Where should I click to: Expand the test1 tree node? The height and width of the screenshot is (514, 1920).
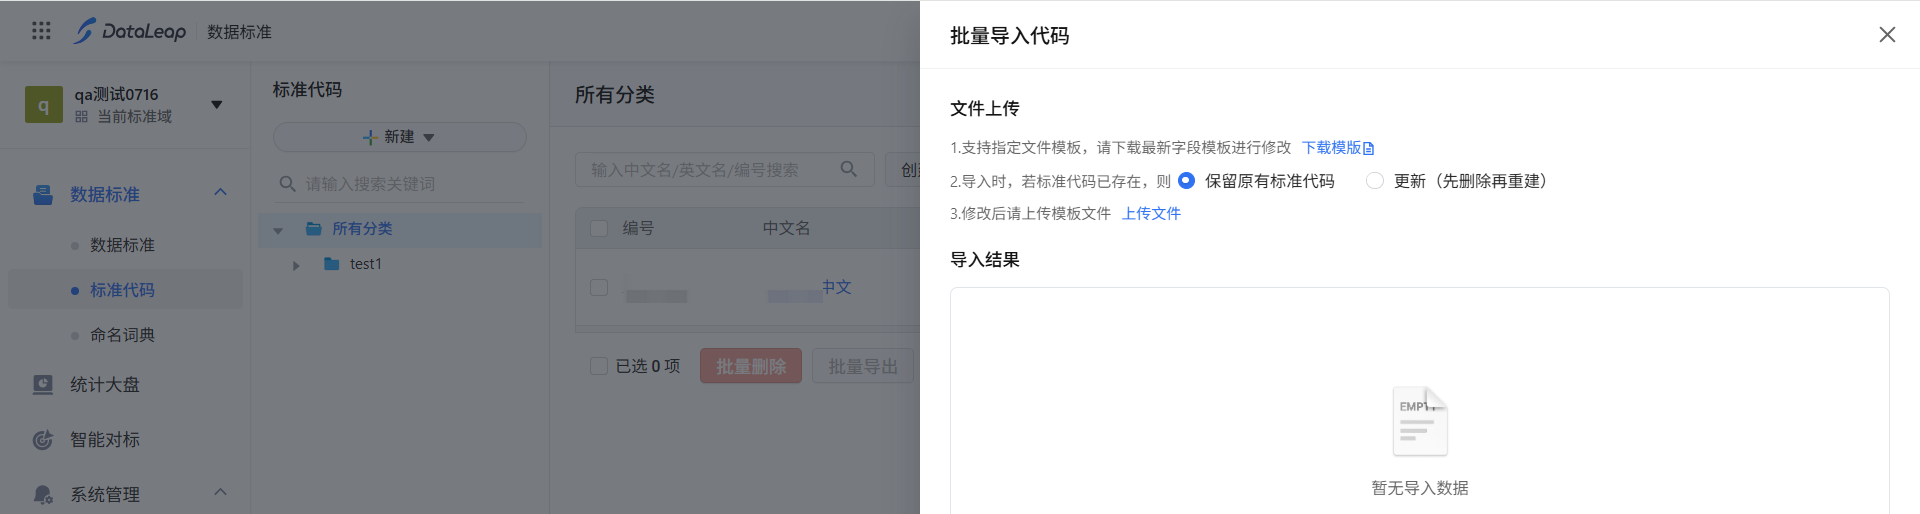(296, 265)
